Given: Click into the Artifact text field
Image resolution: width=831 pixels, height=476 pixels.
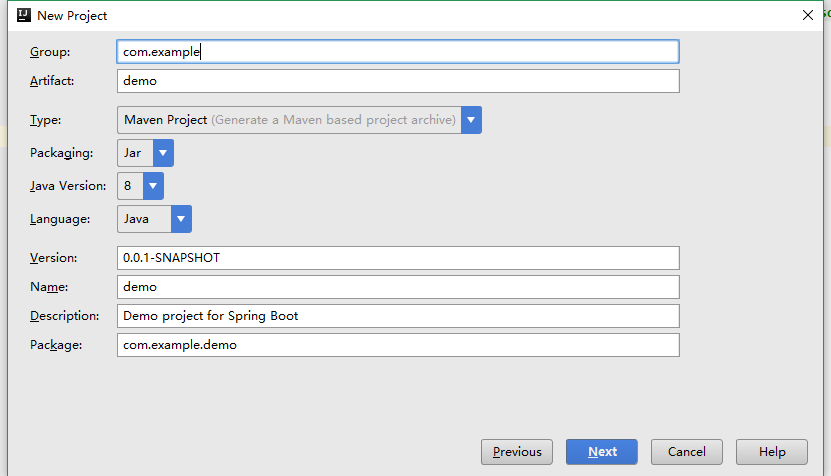Looking at the screenshot, I should (x=398, y=81).
